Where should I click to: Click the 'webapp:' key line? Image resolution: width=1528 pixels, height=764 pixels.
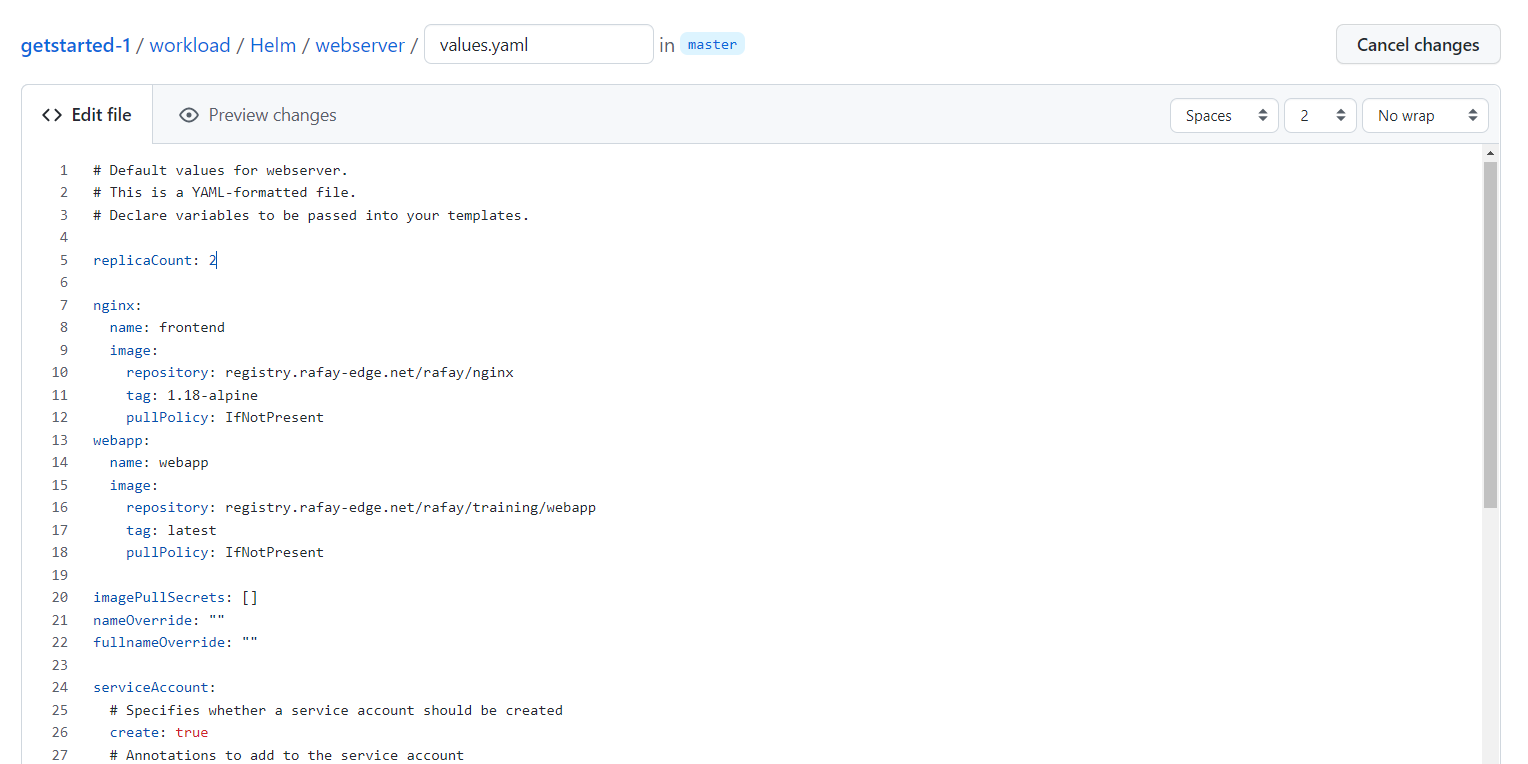(x=122, y=440)
